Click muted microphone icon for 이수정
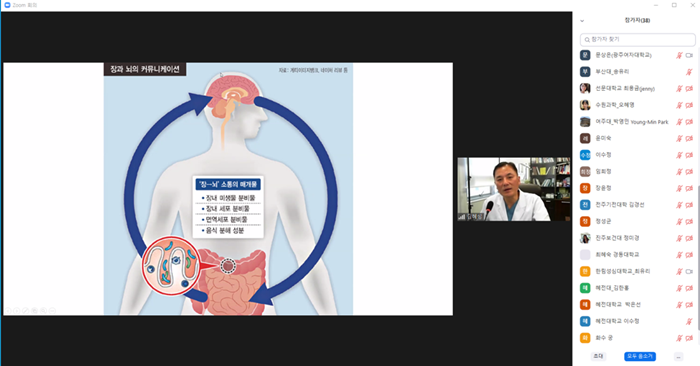 click(x=679, y=155)
